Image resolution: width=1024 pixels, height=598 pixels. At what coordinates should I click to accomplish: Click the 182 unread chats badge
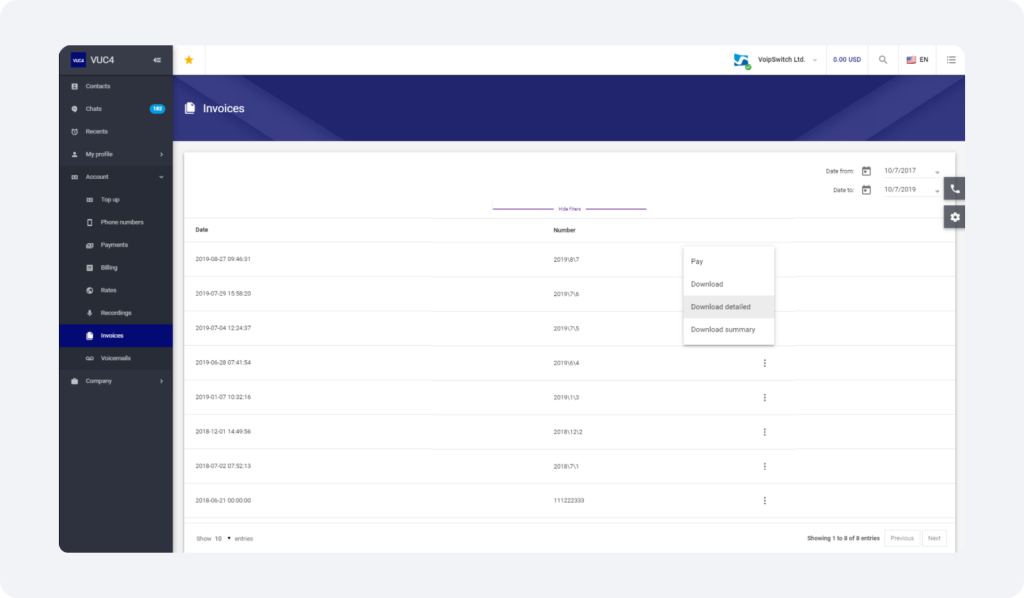tap(157, 109)
